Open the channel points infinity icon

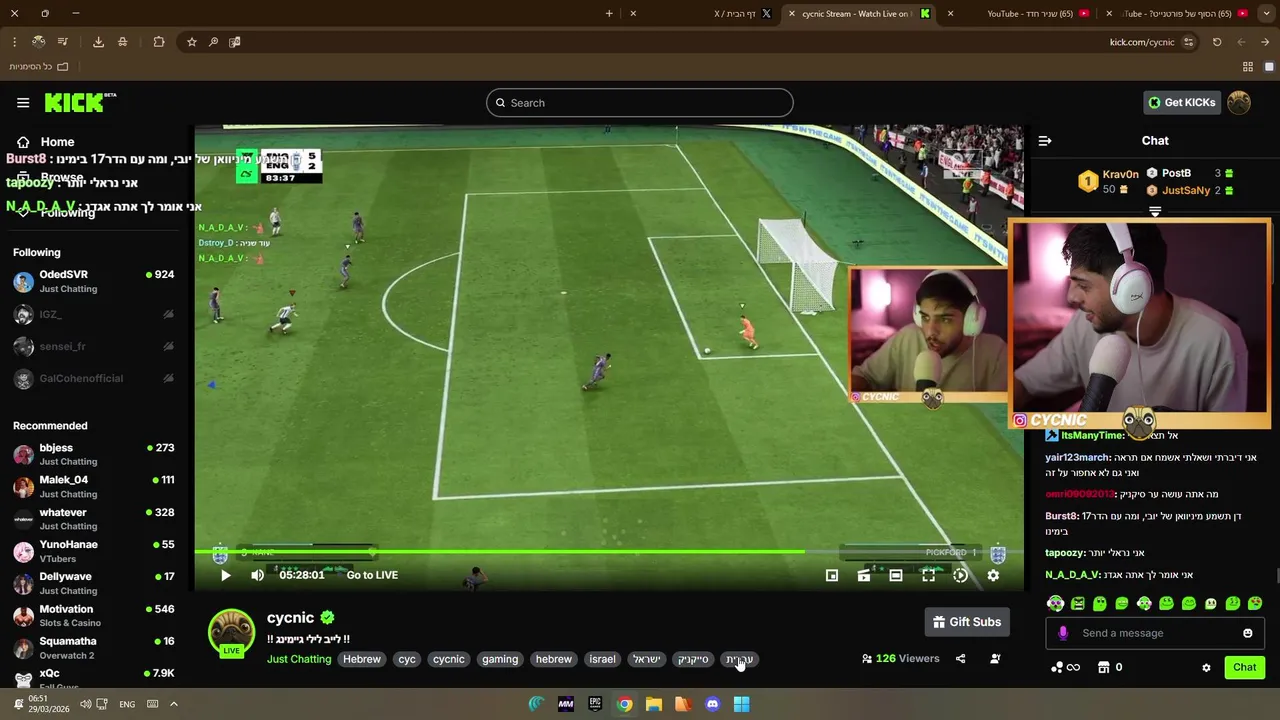[x=1066, y=667]
